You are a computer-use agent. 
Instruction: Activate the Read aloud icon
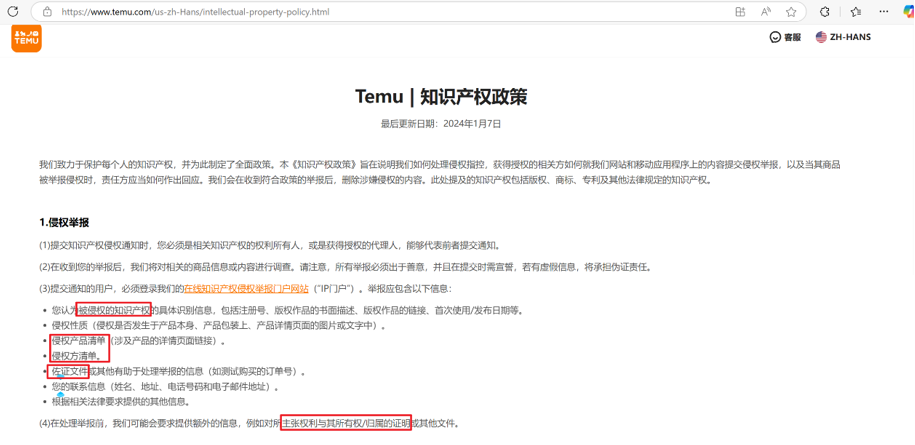(x=766, y=12)
